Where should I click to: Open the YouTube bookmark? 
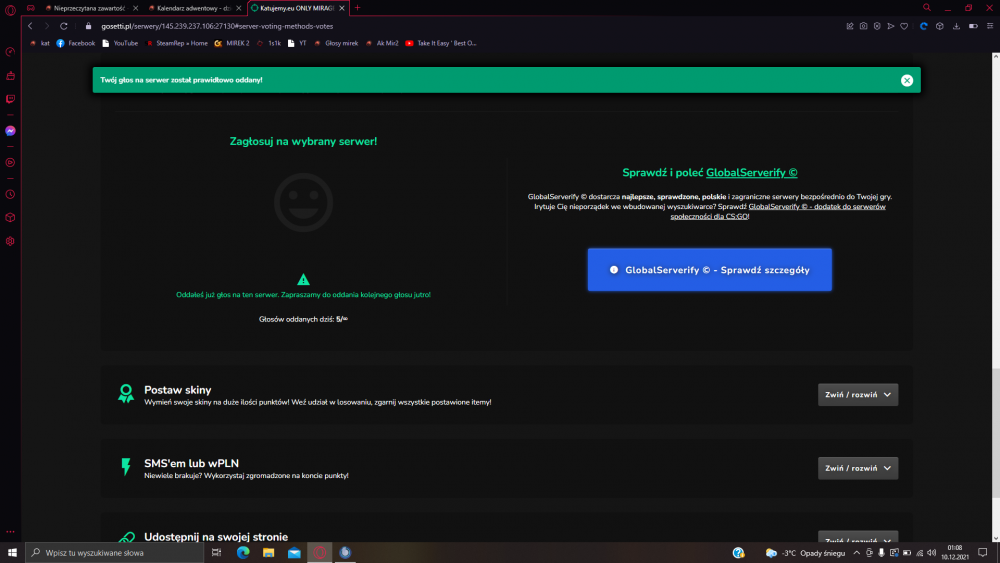(x=120, y=43)
